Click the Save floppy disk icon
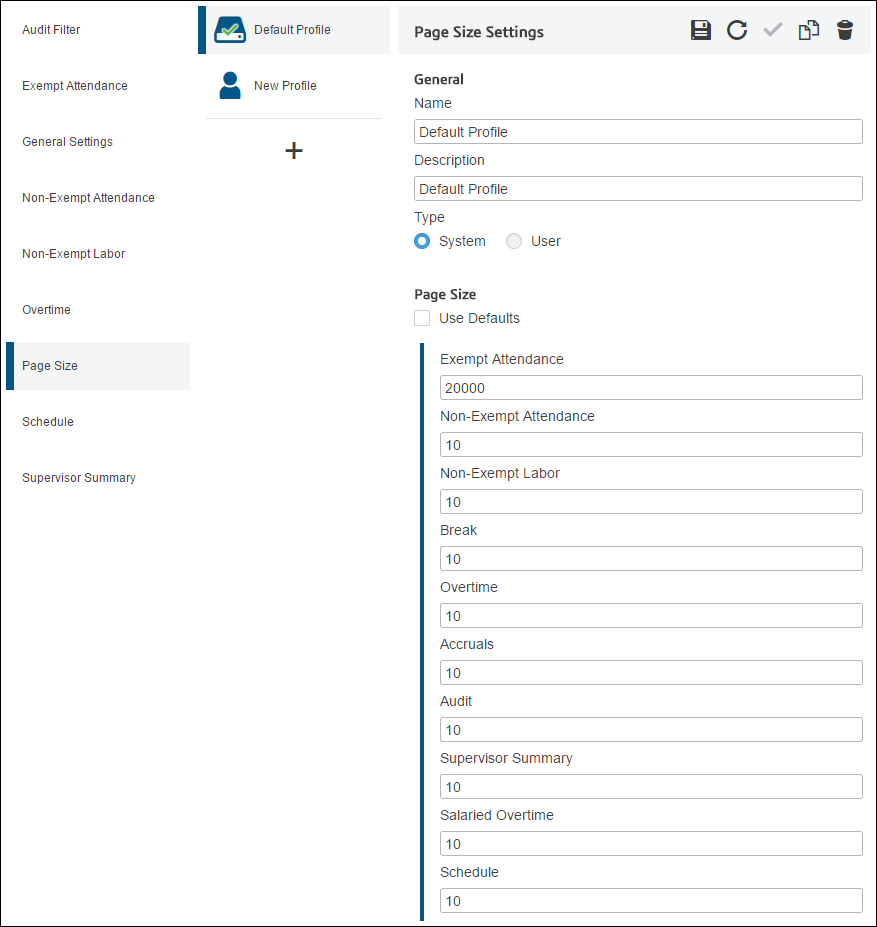This screenshot has width=877, height=927. tap(701, 30)
